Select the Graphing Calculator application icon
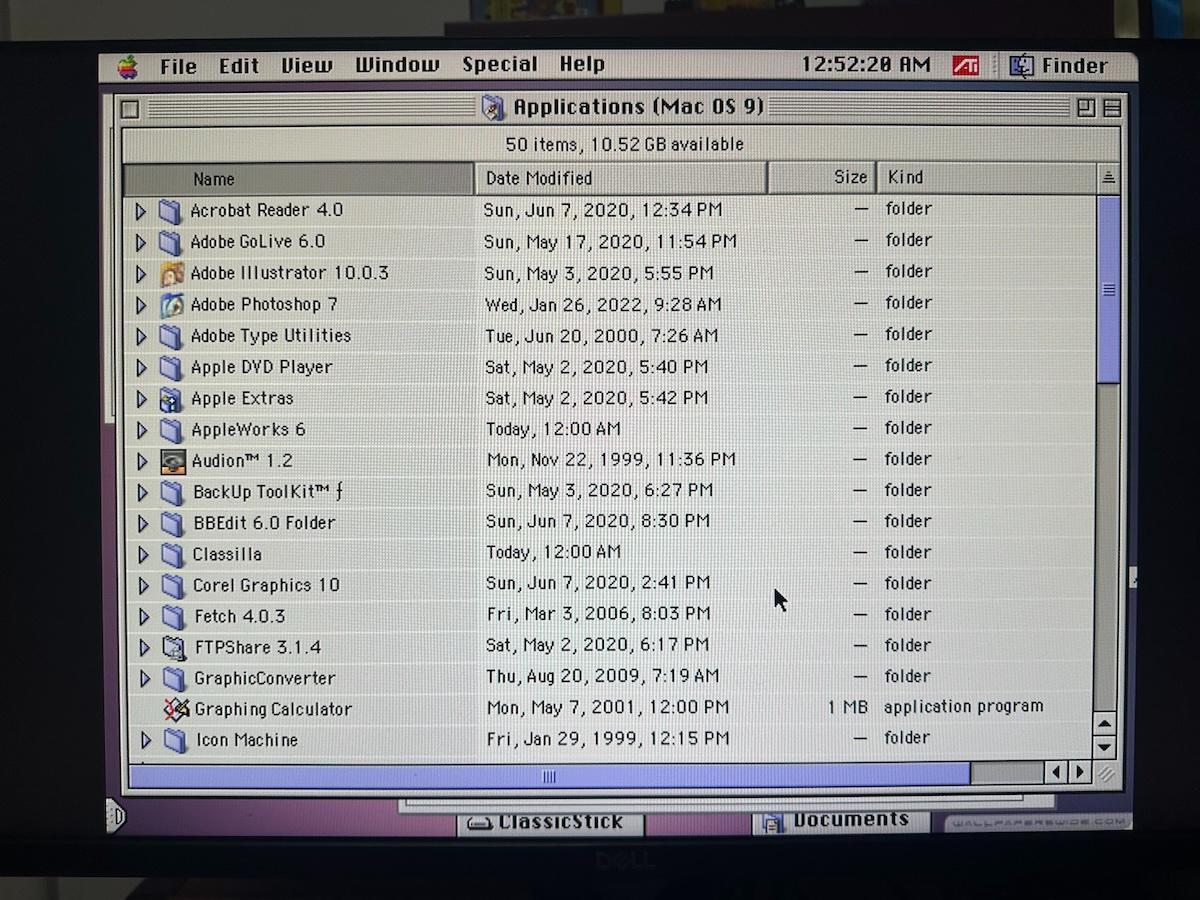This screenshot has width=1200, height=900. tap(177, 710)
